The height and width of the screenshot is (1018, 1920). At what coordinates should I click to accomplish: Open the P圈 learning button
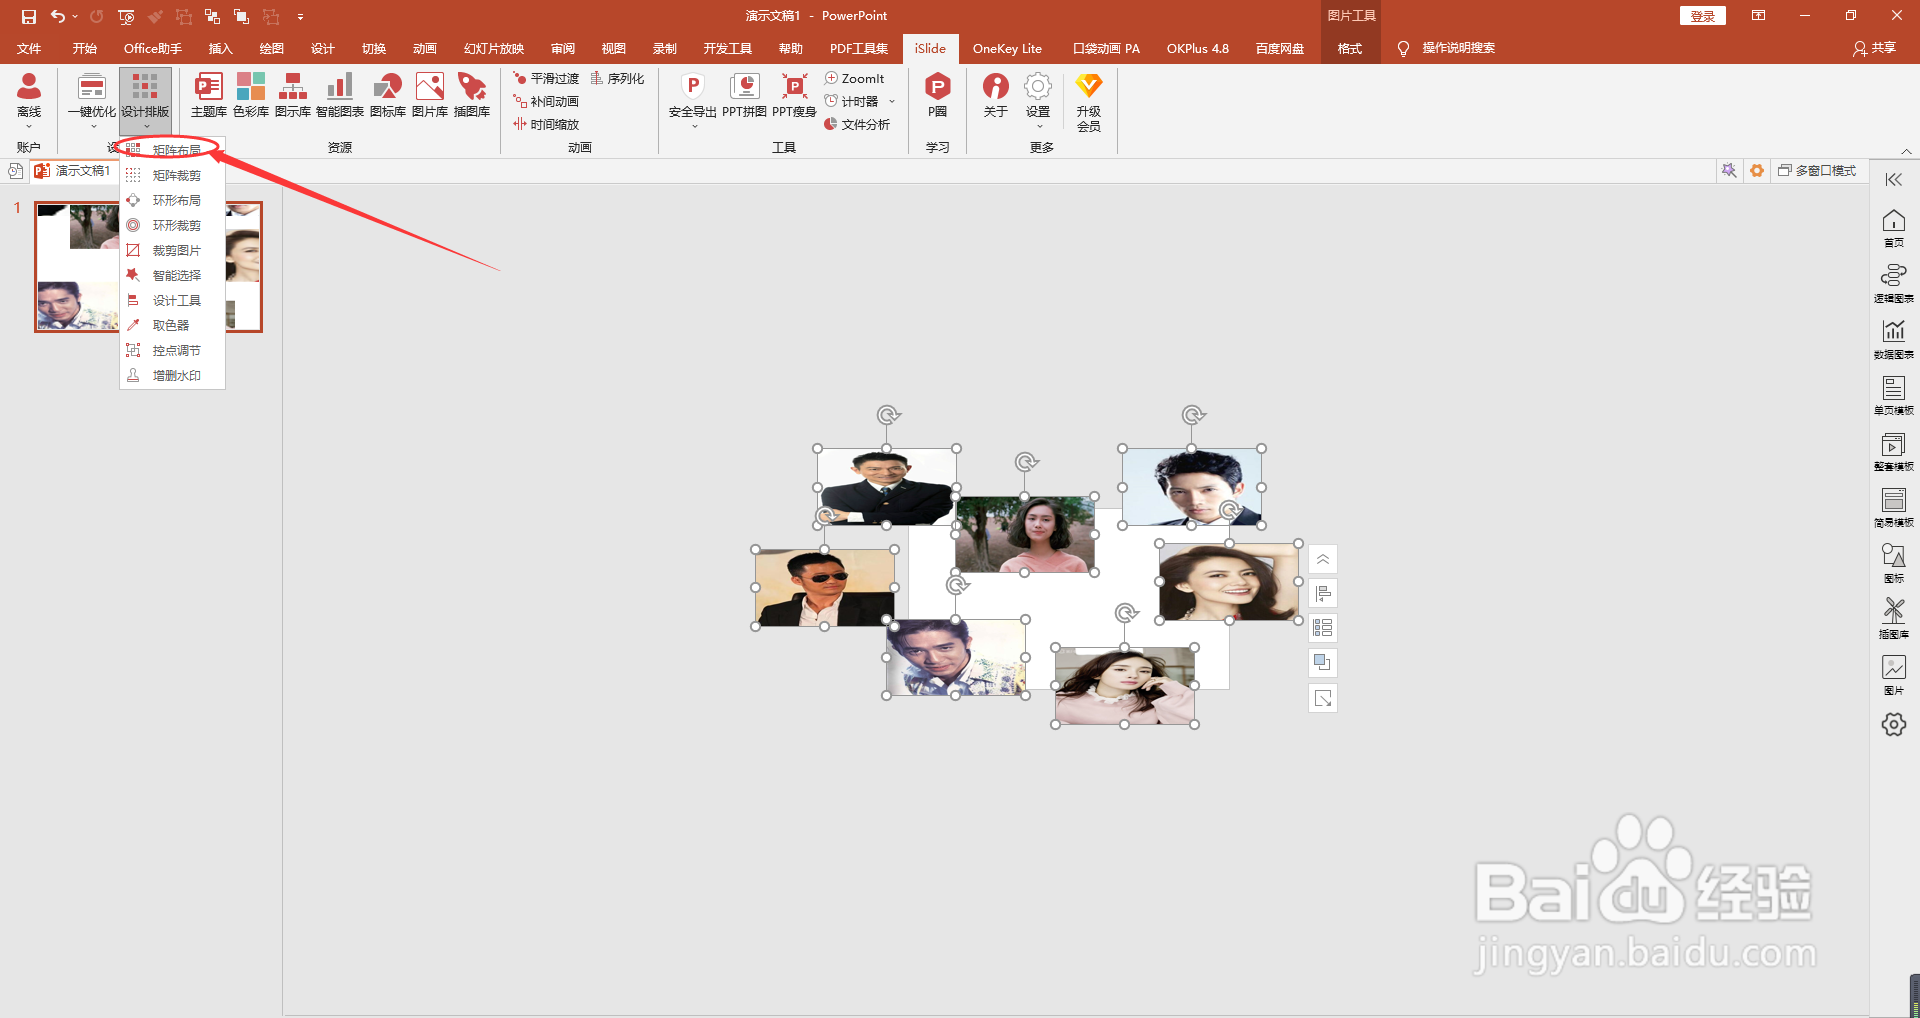pyautogui.click(x=937, y=96)
